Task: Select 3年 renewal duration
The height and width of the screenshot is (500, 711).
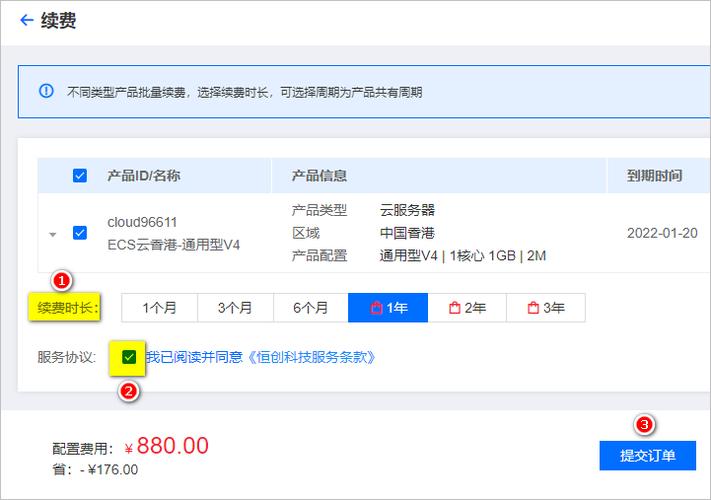Action: [546, 308]
